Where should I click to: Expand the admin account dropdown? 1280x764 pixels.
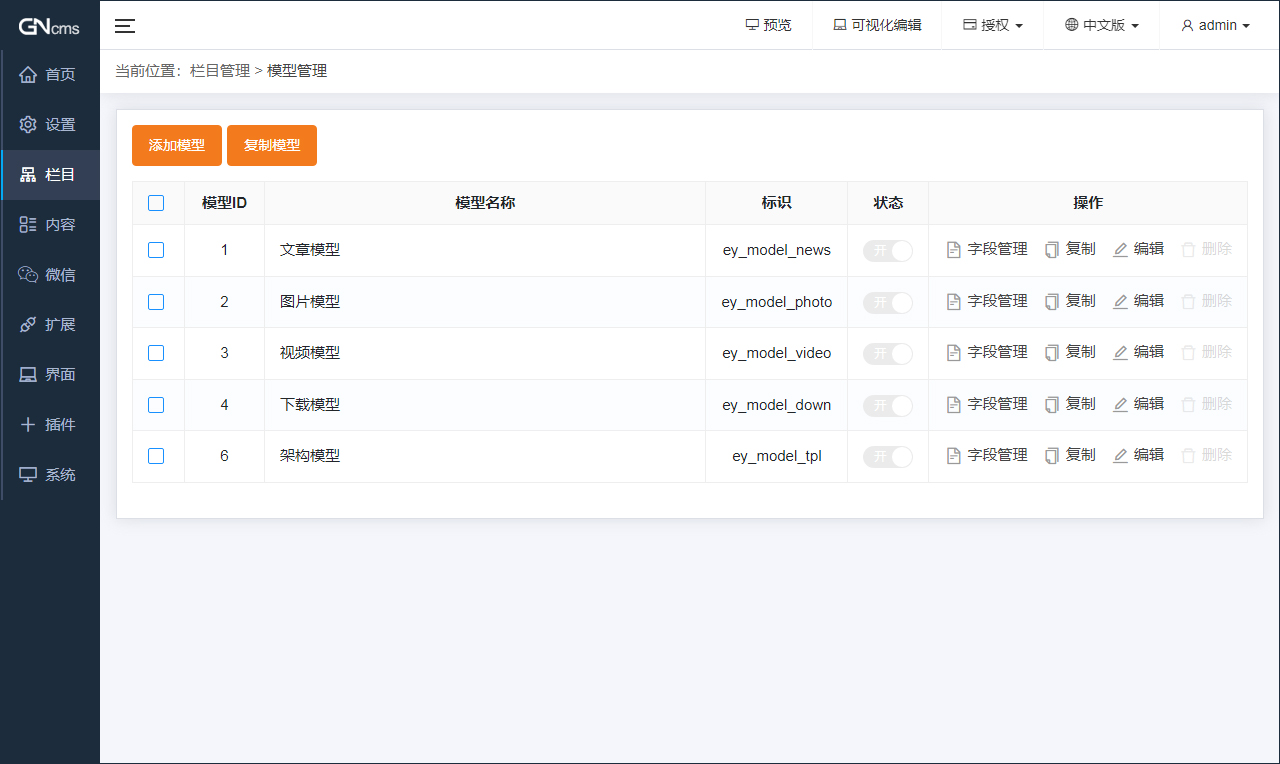click(x=1215, y=25)
